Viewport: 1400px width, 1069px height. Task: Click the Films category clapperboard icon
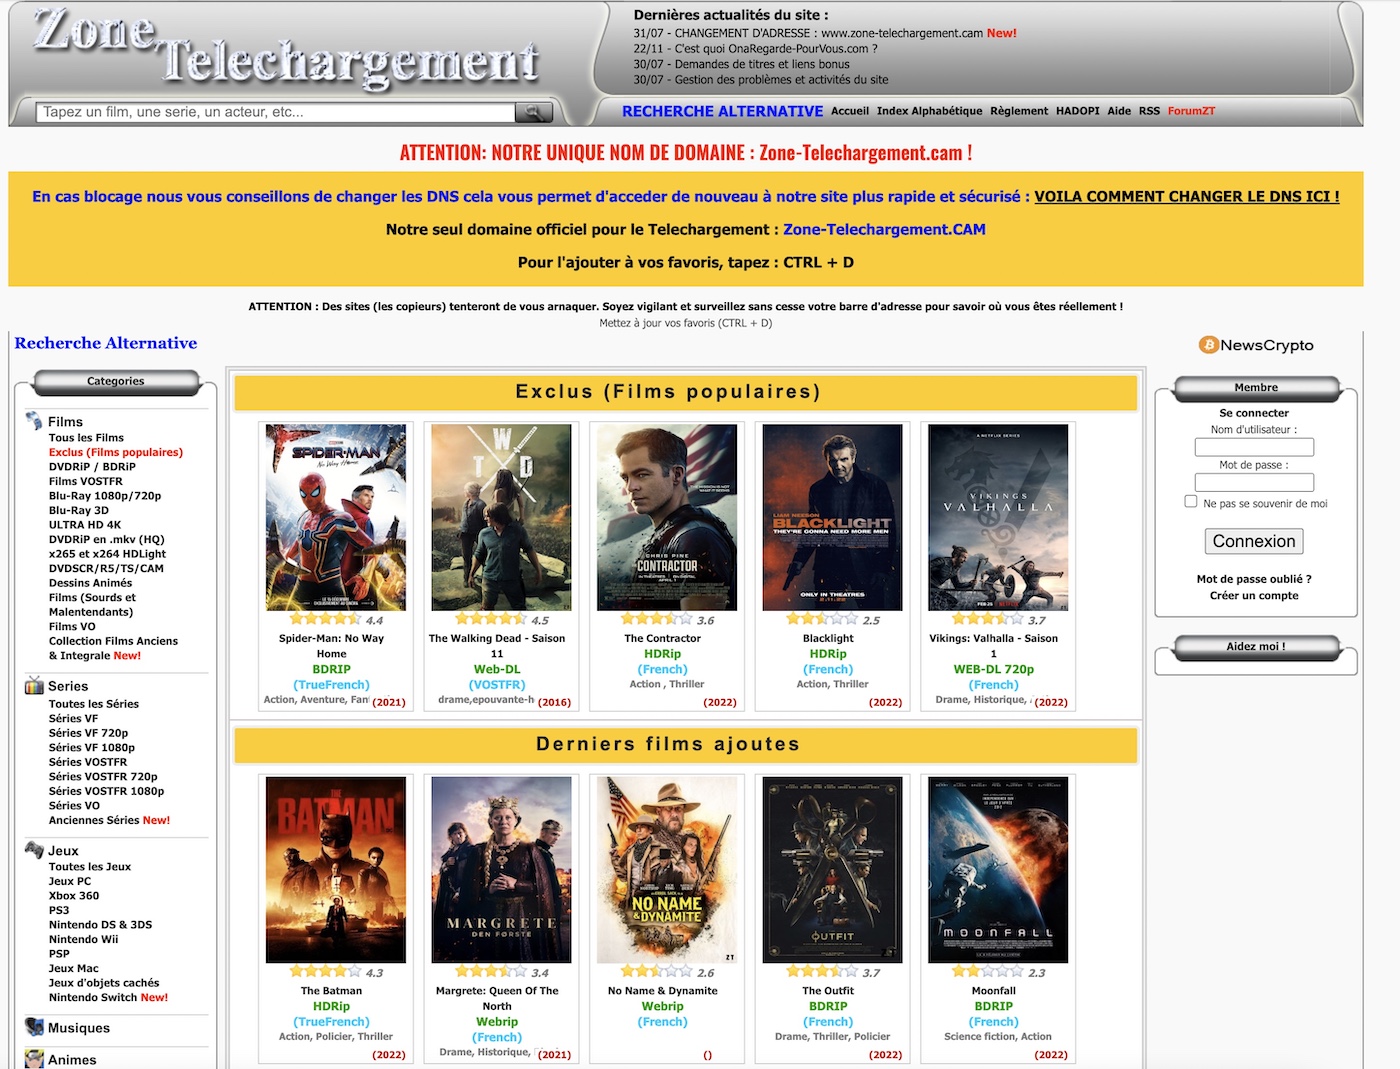[34, 421]
